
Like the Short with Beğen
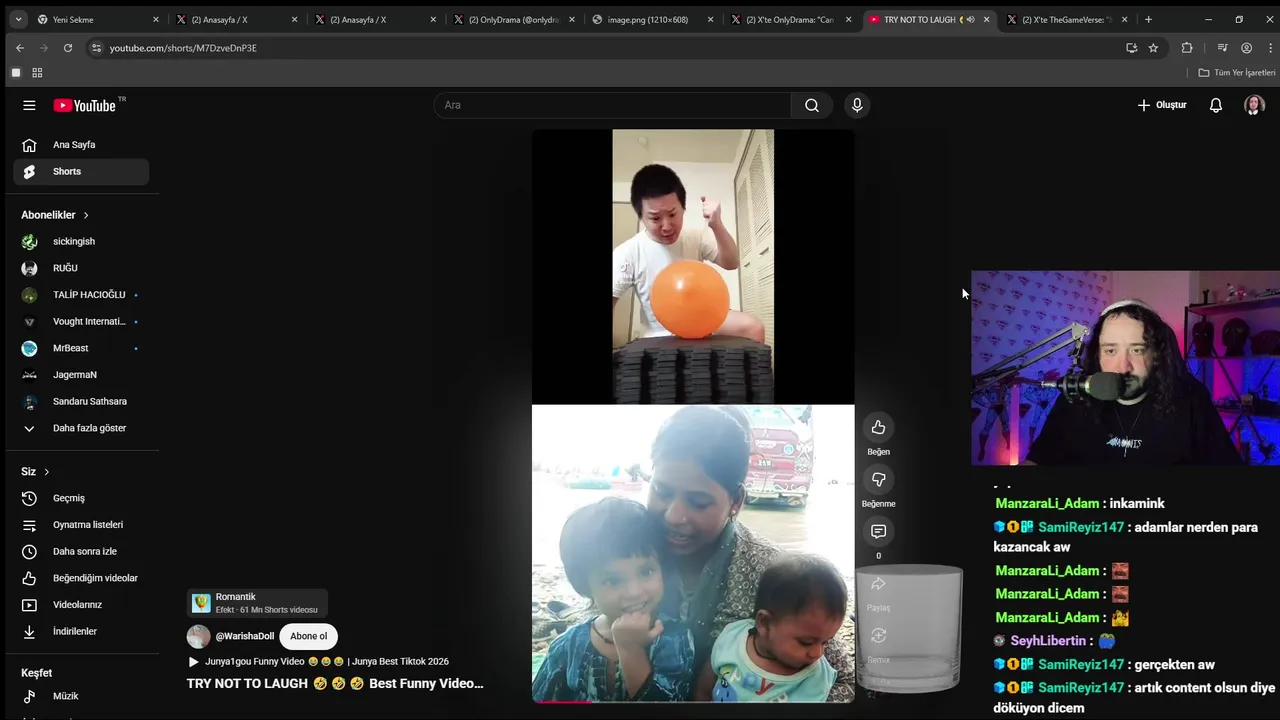[878, 428]
